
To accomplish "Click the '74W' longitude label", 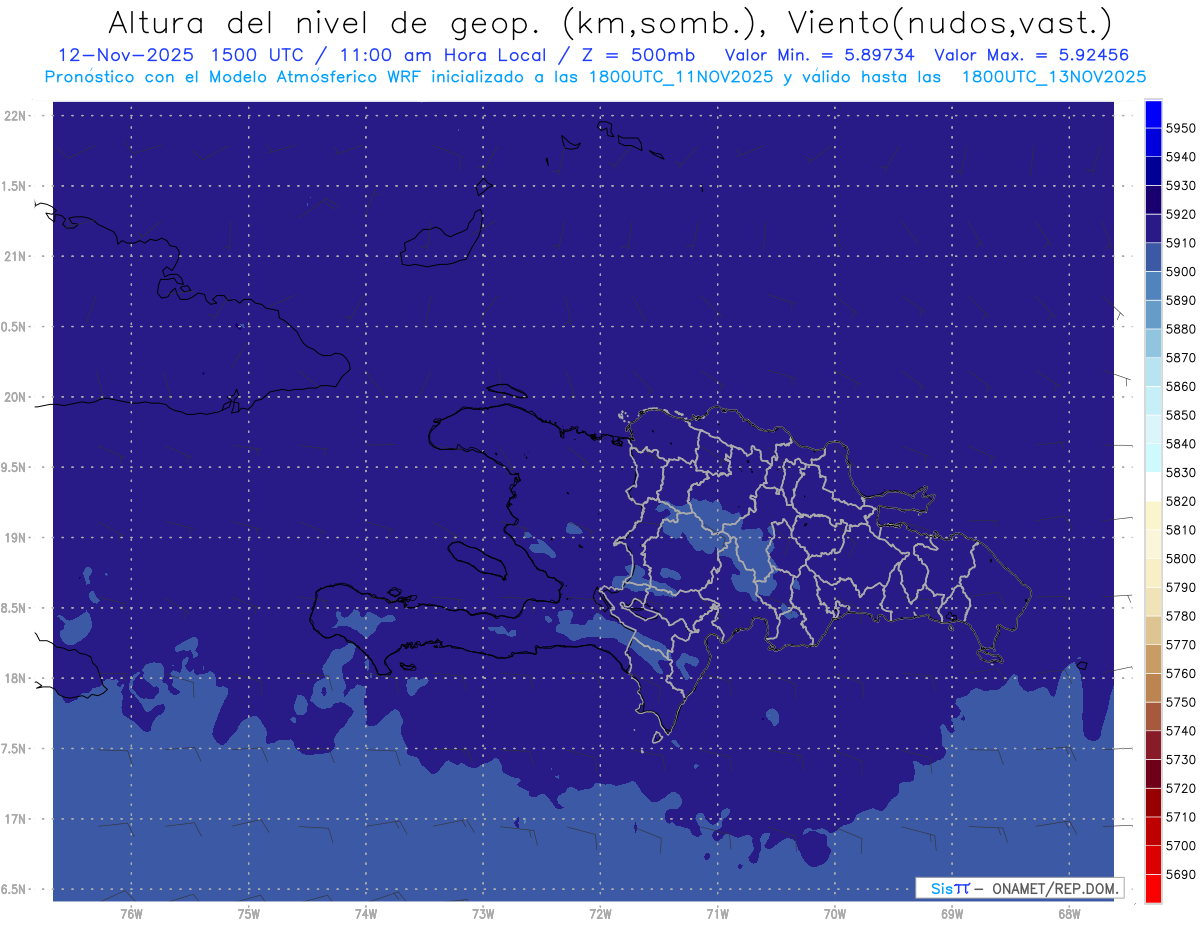I will [x=366, y=914].
